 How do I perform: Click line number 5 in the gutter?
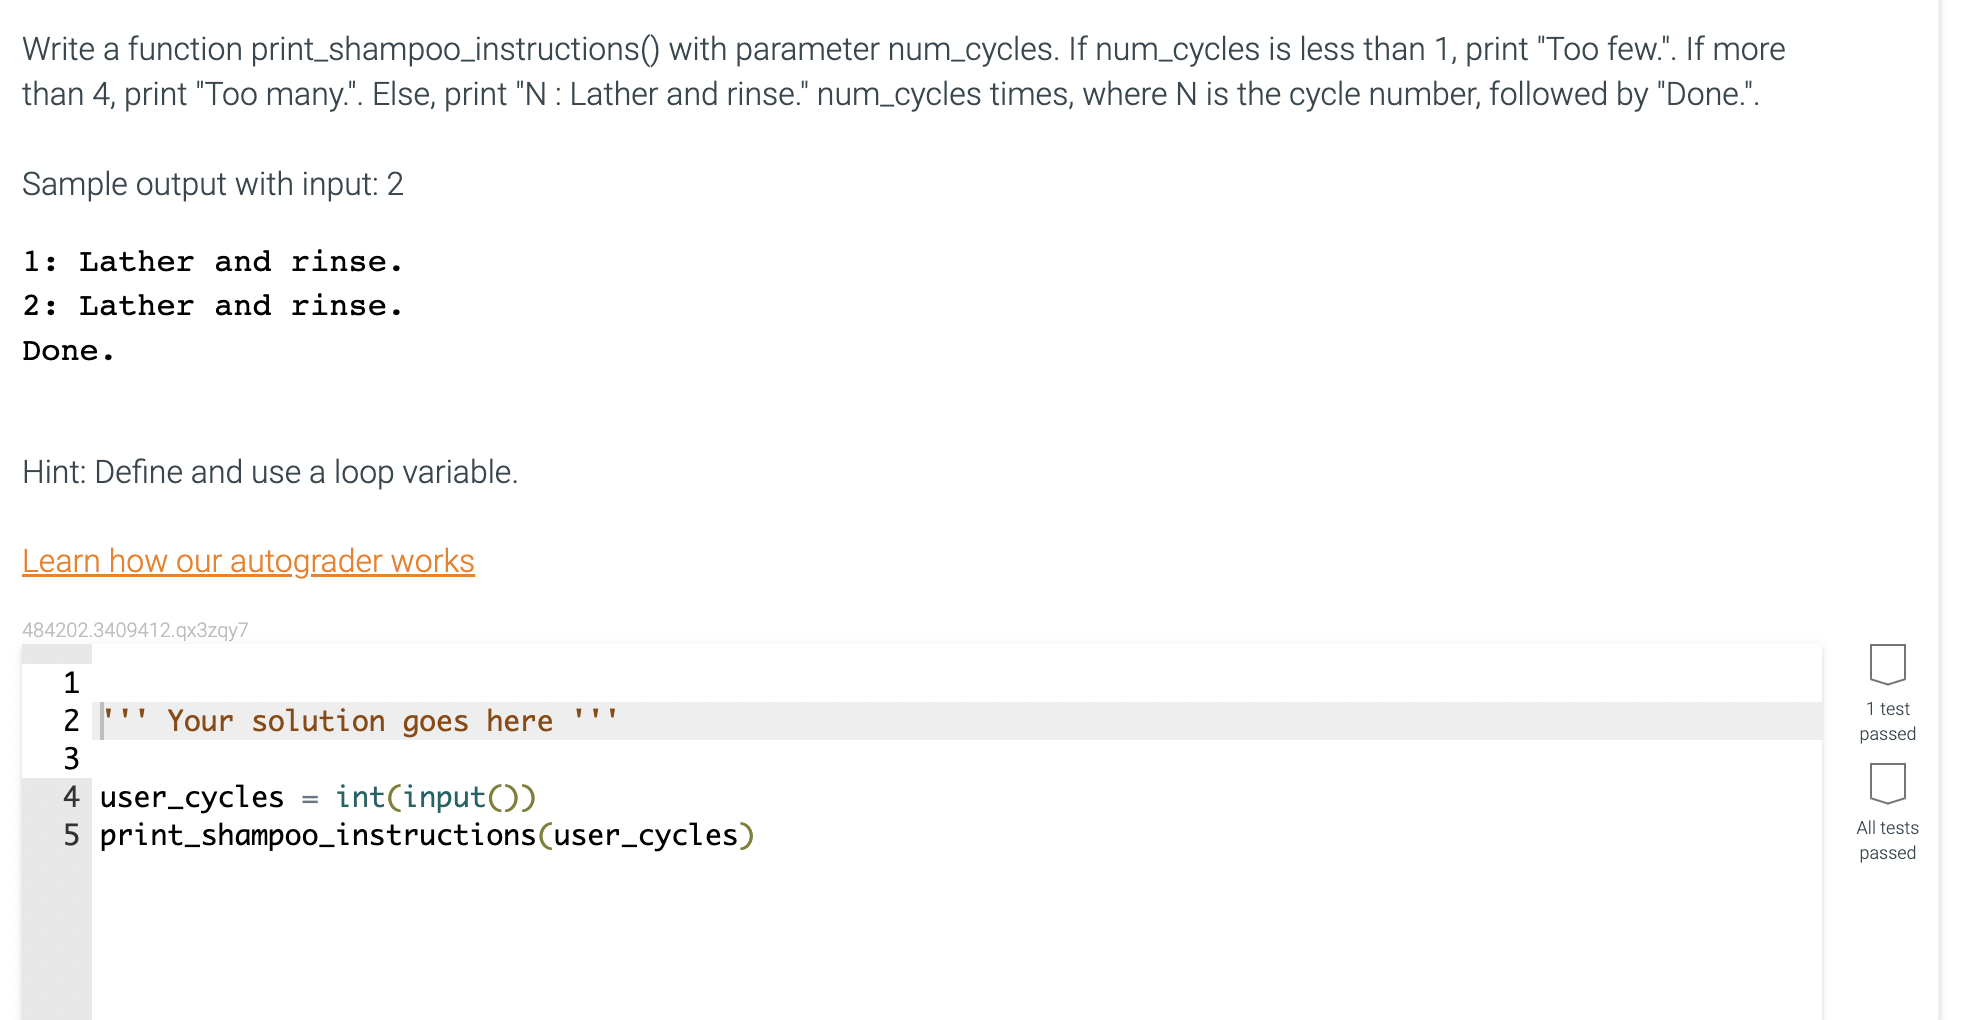[x=70, y=835]
